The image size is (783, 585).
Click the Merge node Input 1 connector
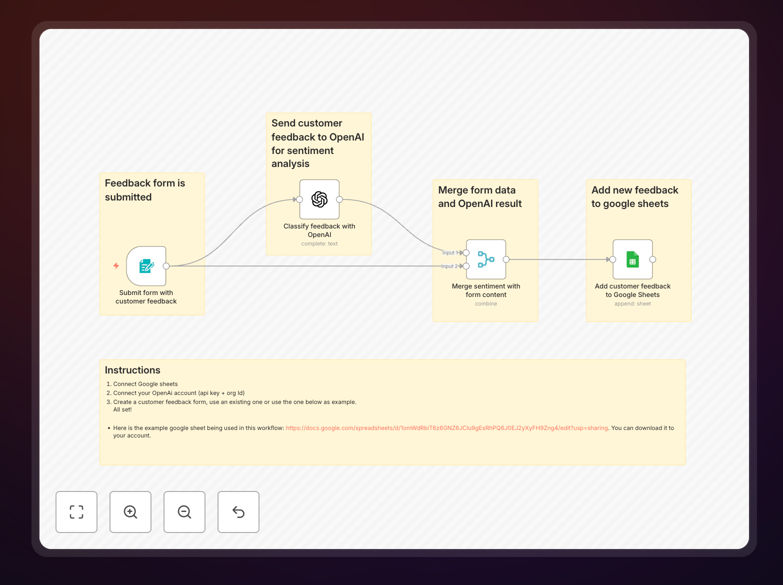point(466,253)
